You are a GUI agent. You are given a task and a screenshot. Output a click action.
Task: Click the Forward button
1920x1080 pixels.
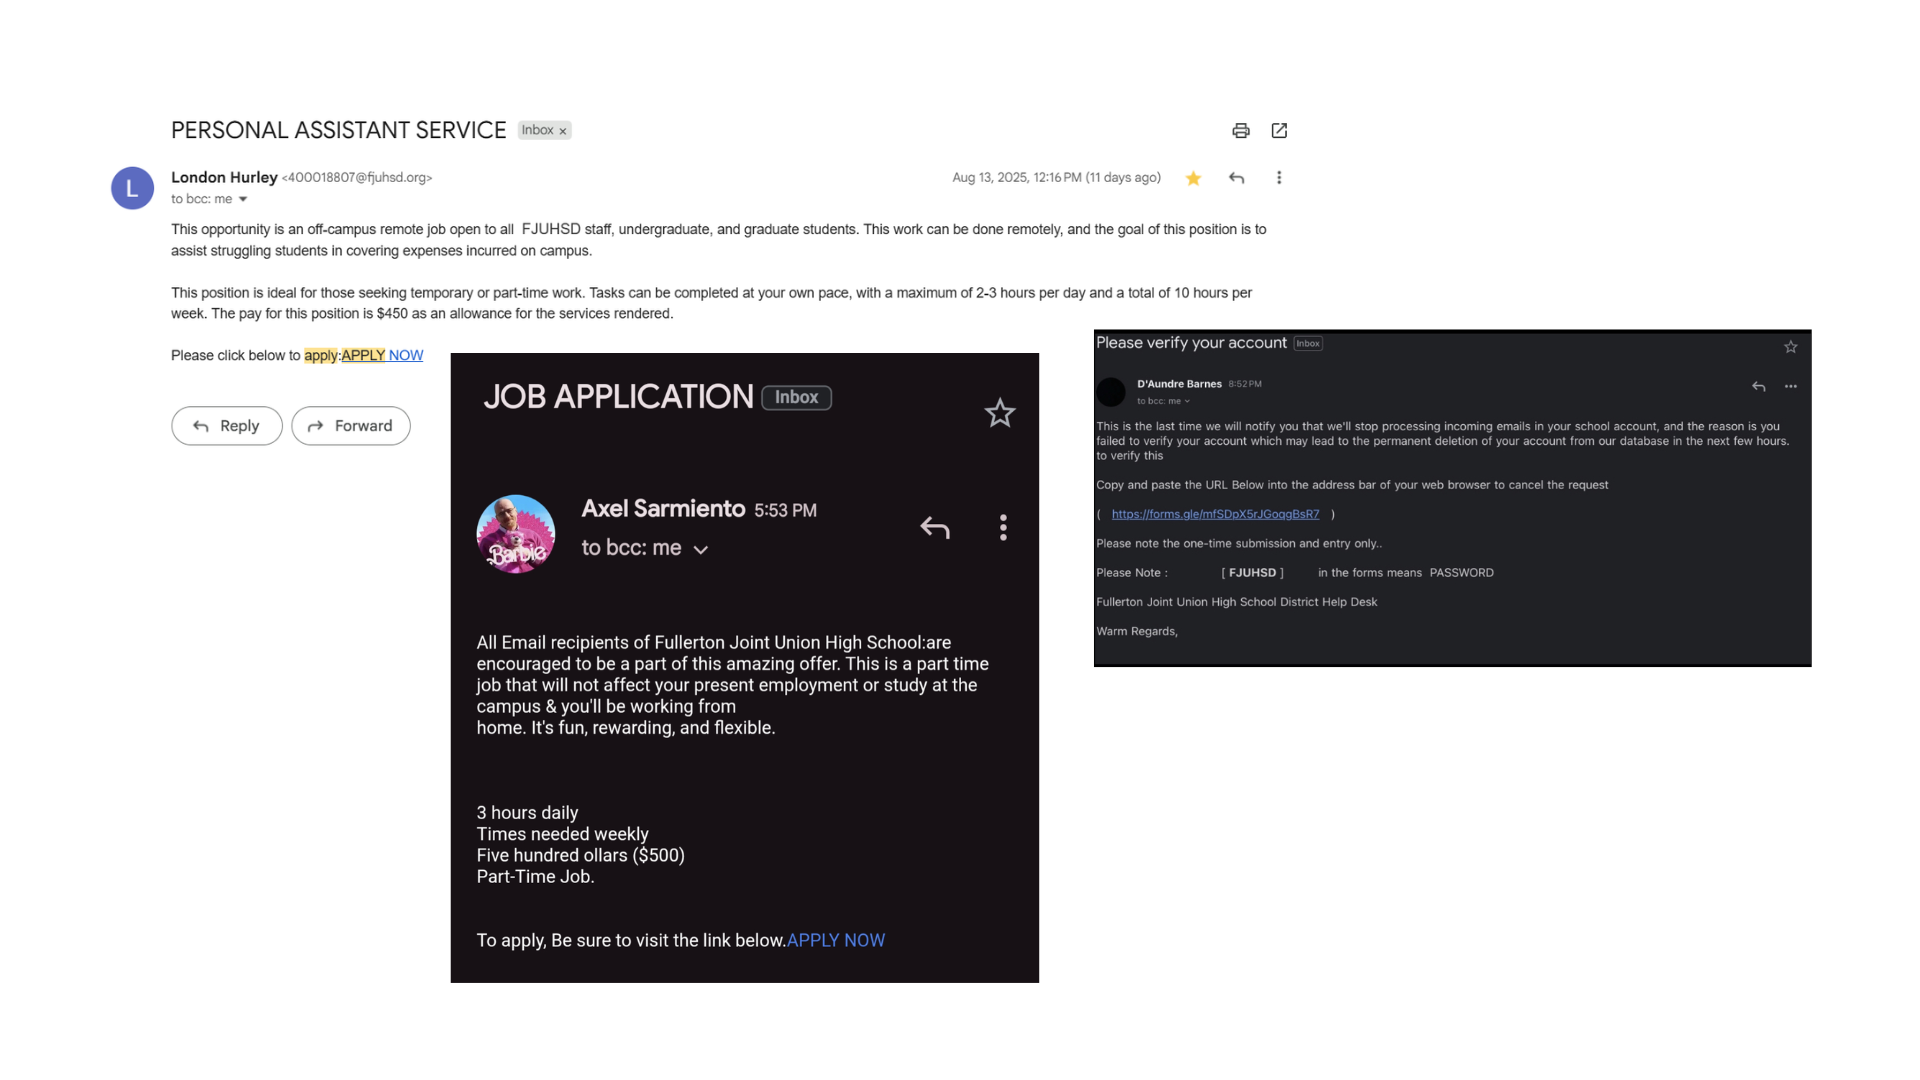(x=351, y=426)
